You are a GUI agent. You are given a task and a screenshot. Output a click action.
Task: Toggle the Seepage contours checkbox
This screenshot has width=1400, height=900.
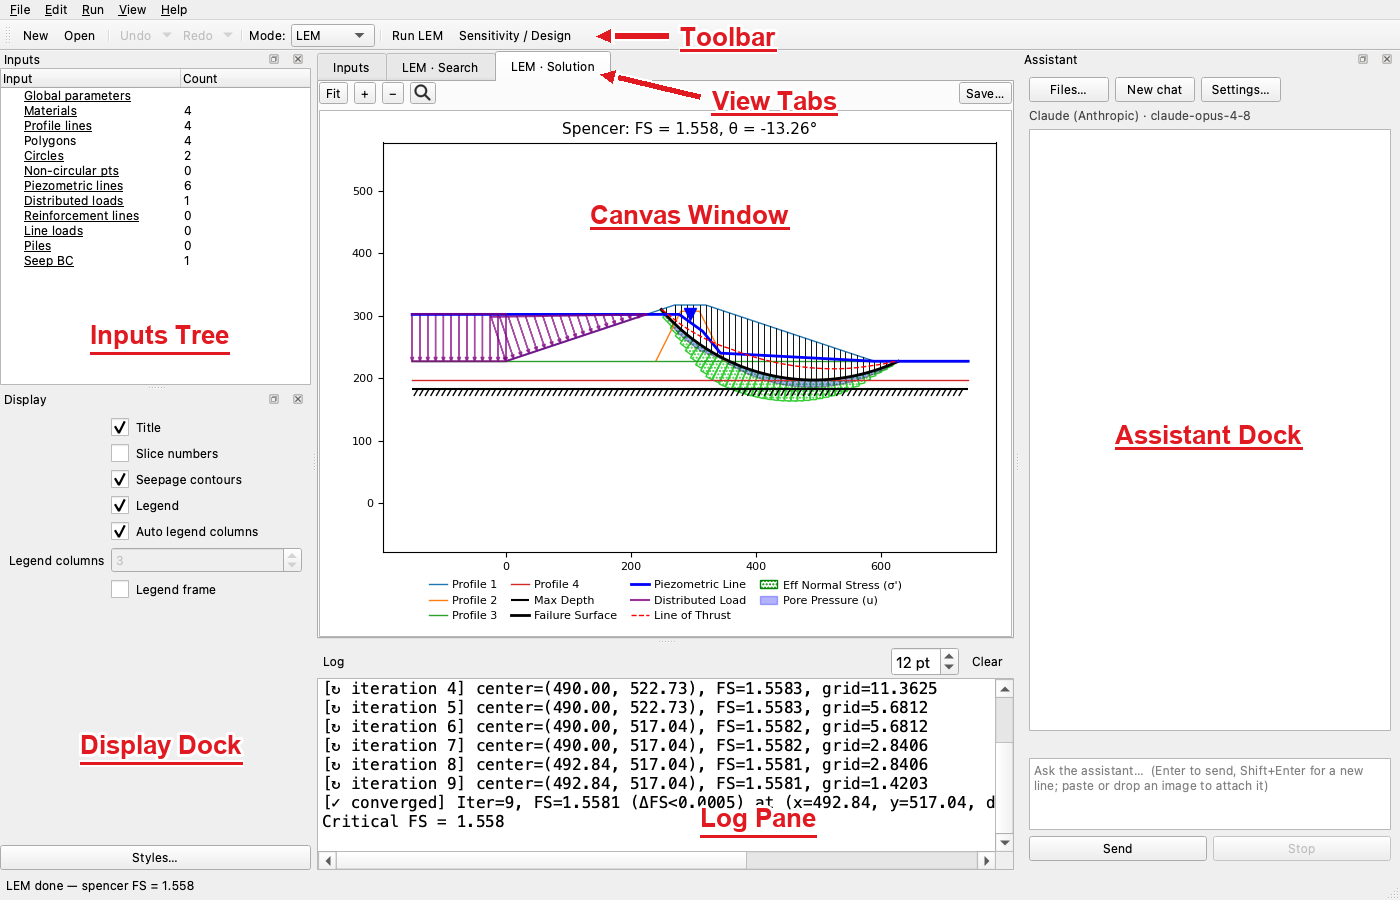[x=120, y=479]
